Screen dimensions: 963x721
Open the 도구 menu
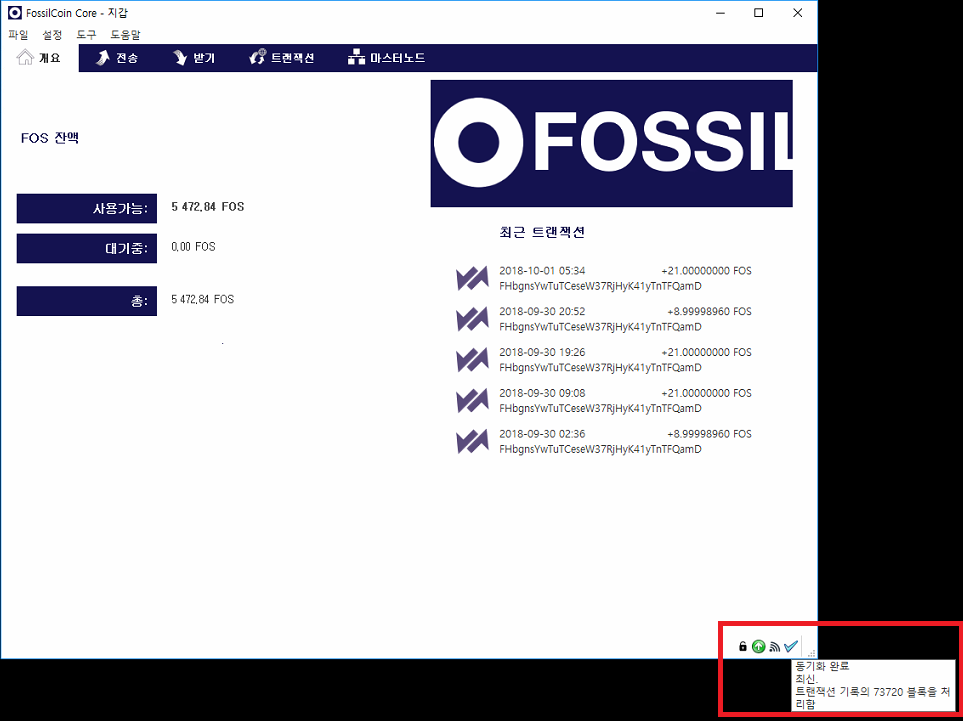[x=87, y=35]
